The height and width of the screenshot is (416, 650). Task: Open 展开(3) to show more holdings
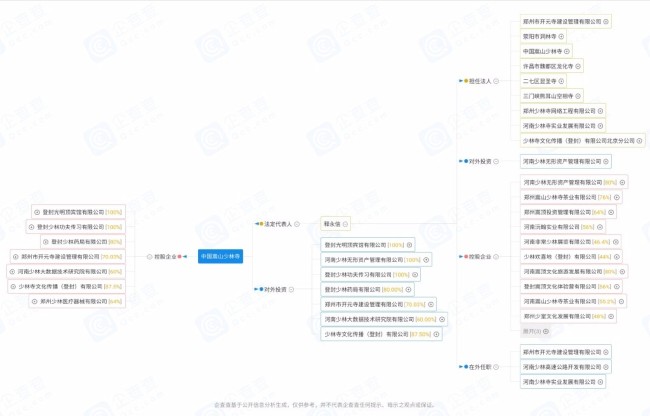click(x=536, y=331)
